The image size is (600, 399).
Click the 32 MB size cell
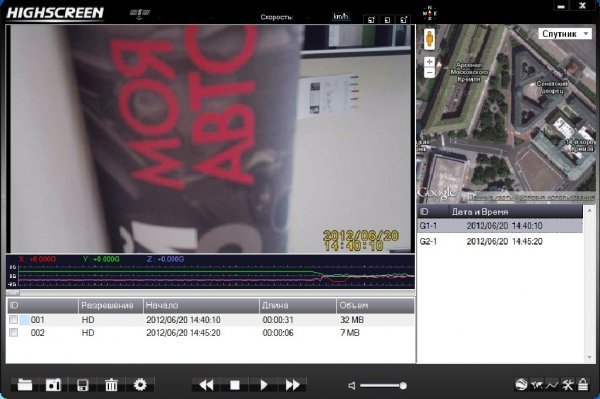coord(352,319)
